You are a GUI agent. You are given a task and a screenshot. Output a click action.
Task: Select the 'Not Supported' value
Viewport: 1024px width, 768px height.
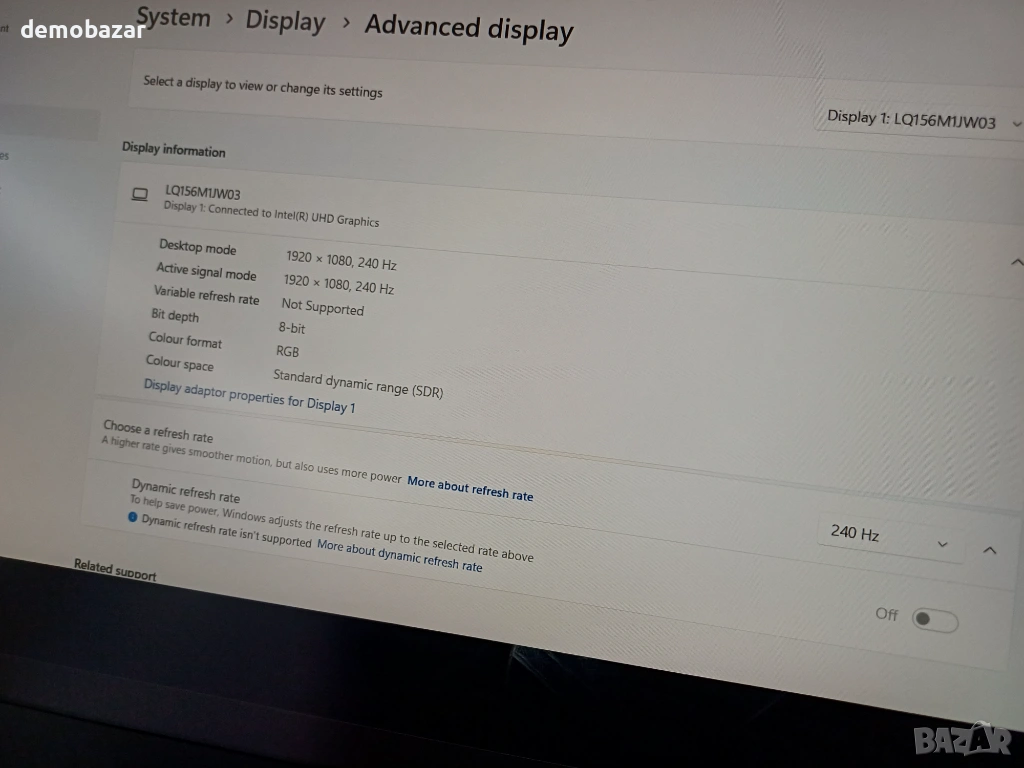(x=323, y=306)
